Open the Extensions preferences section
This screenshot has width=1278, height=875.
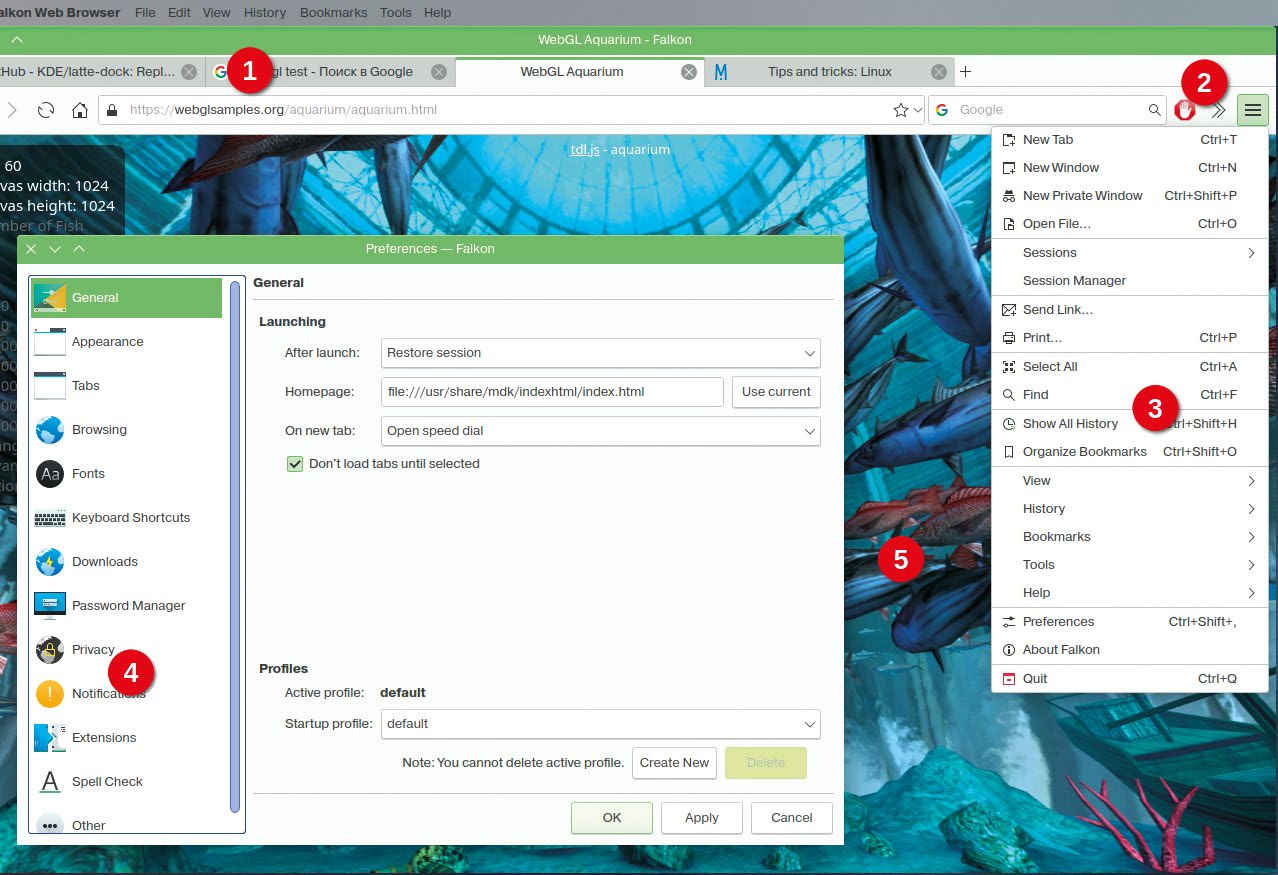(x=103, y=738)
